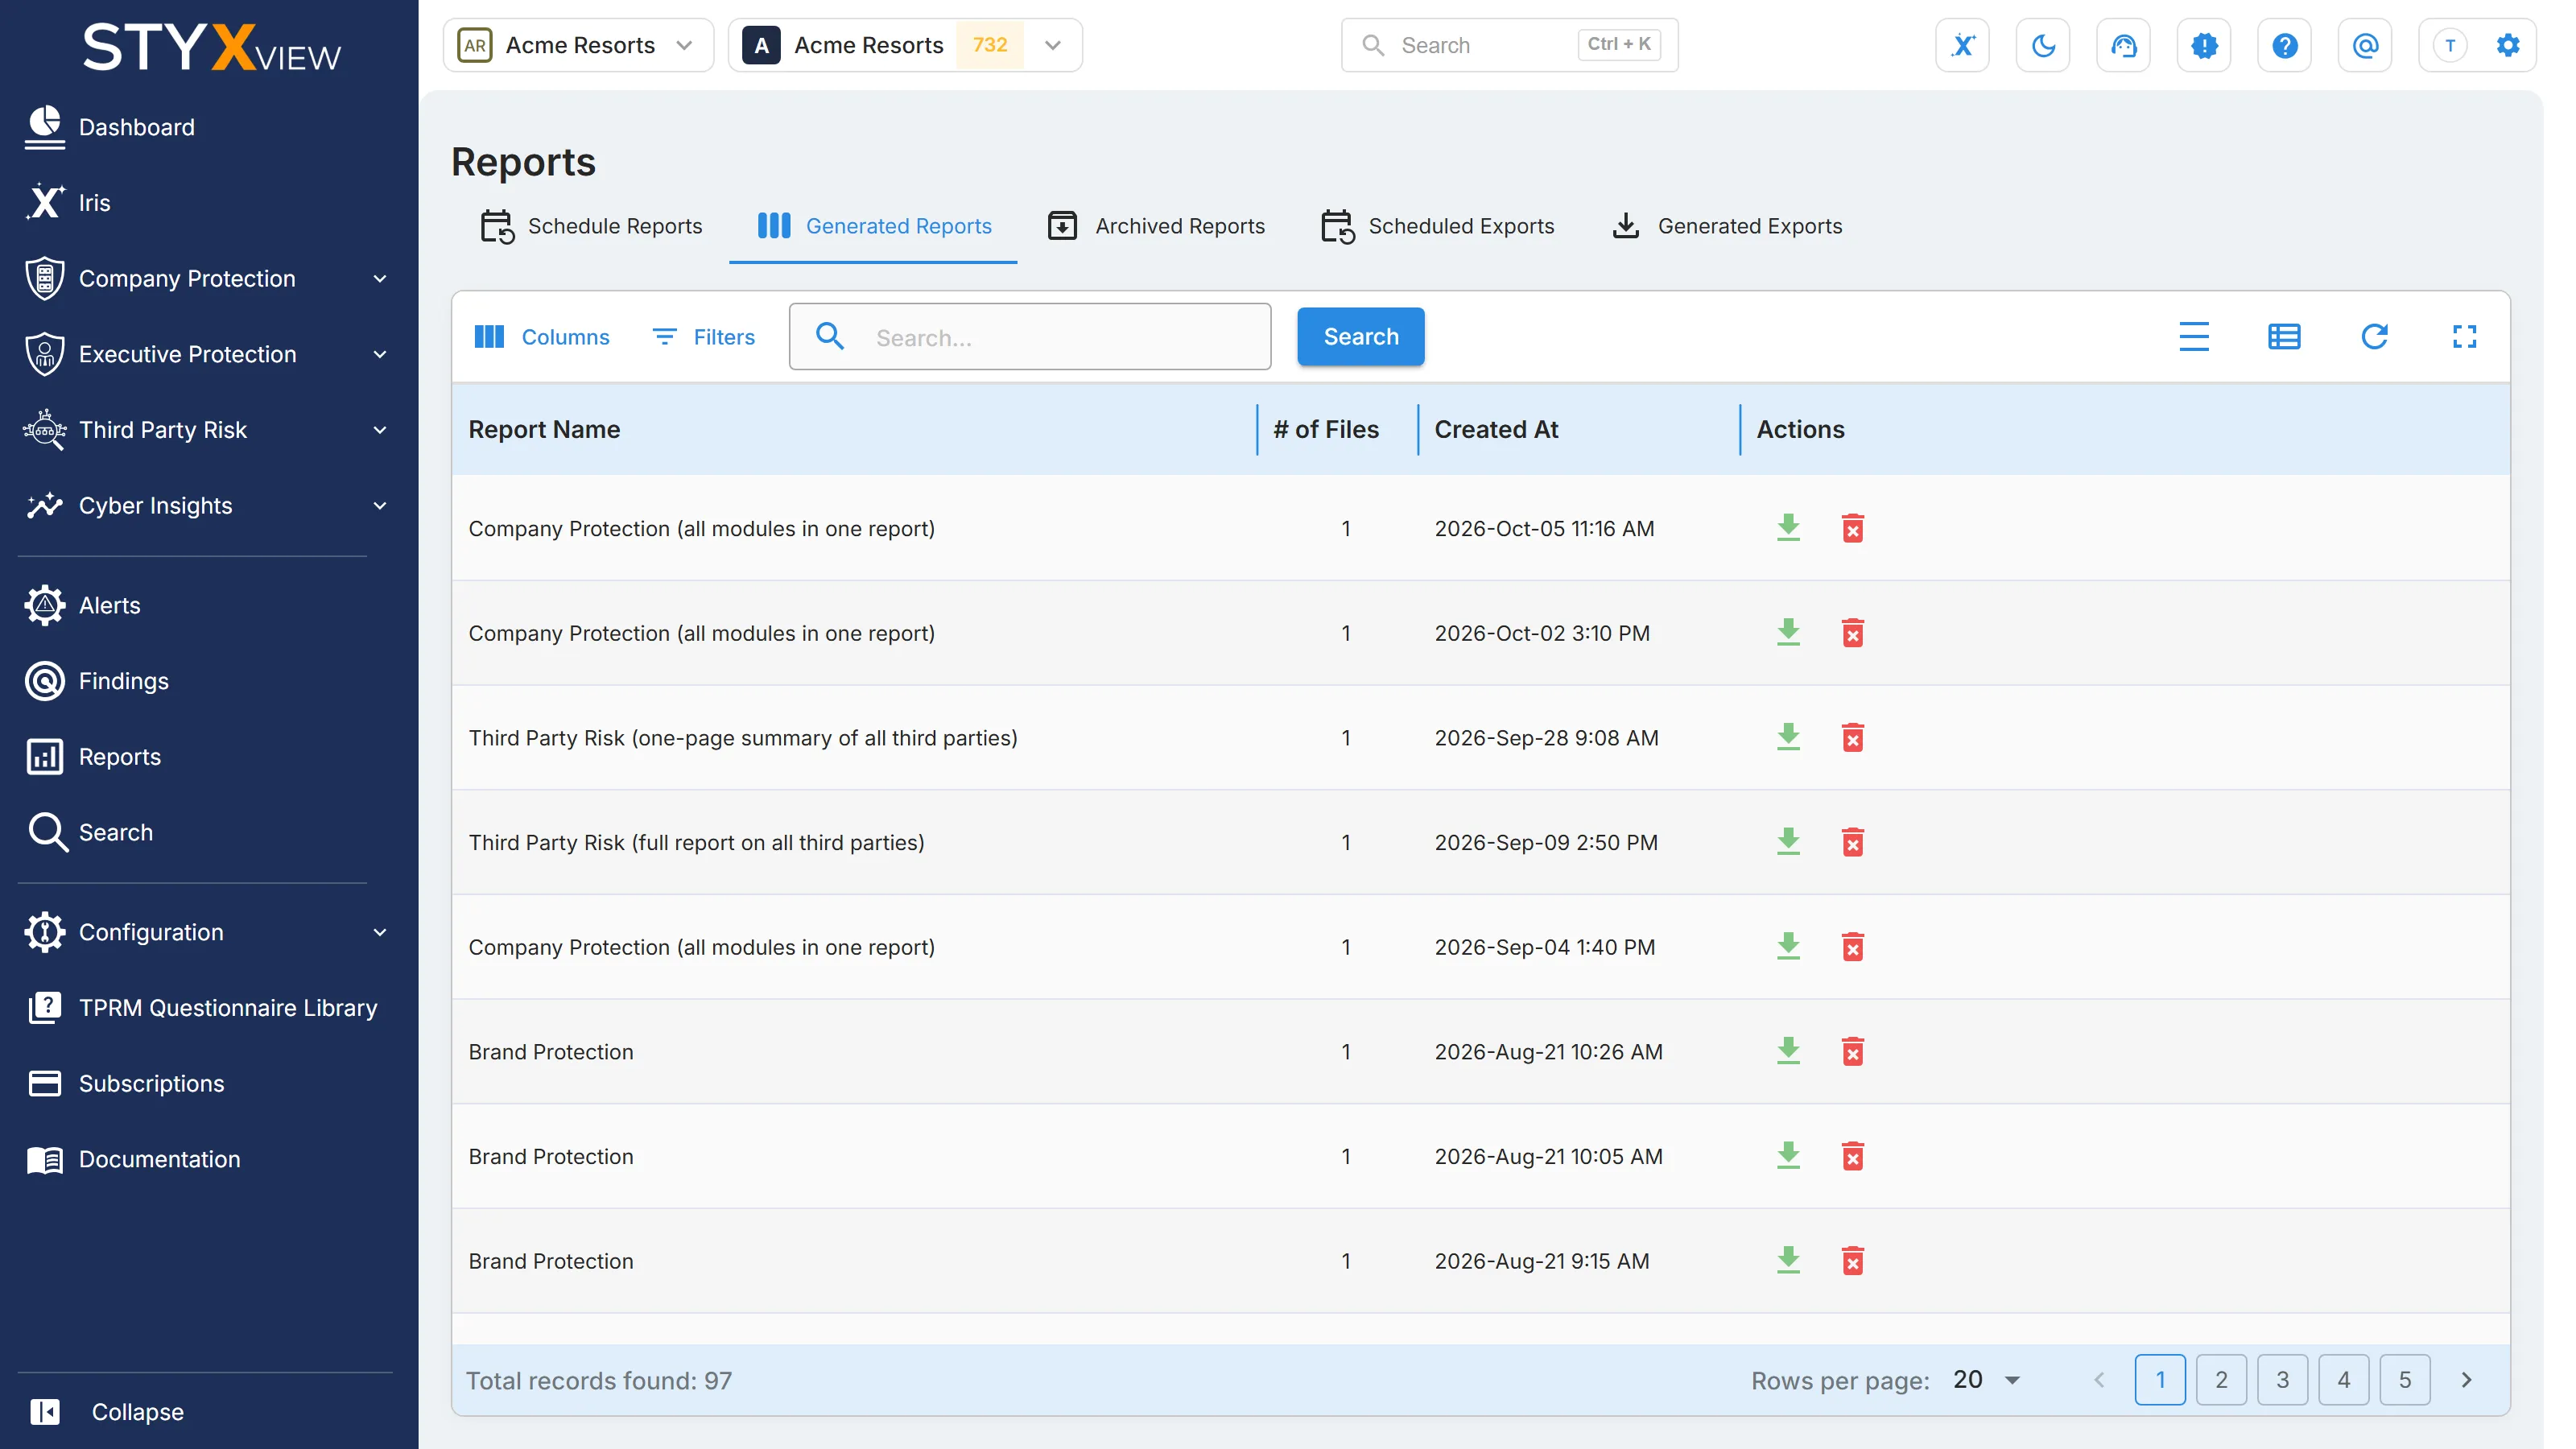Screen dimensions: 2576x1449
Task: Switch to Generated Exports tab
Action: (1727, 226)
